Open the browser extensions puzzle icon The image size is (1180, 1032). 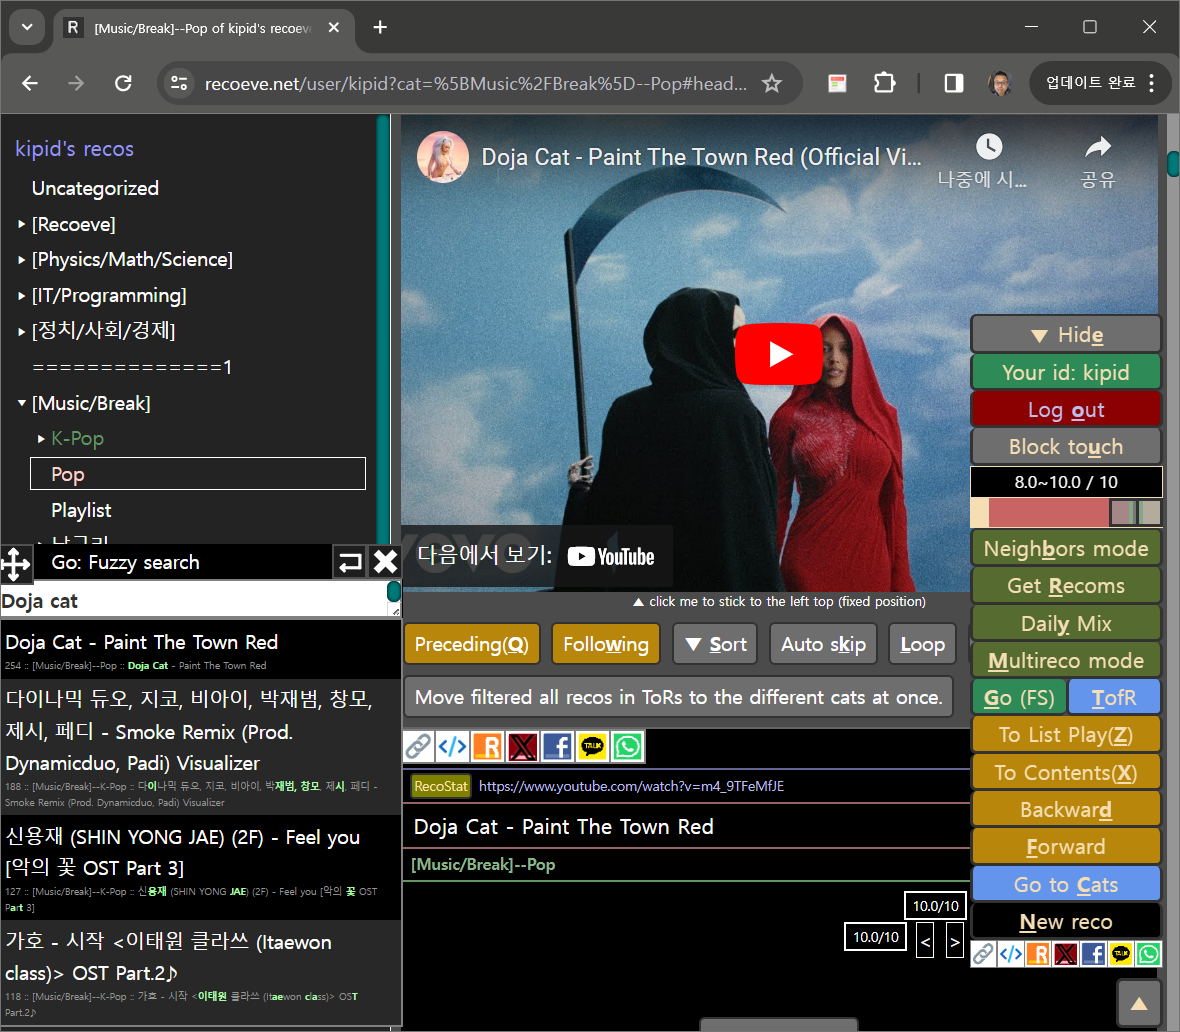pyautogui.click(x=884, y=83)
